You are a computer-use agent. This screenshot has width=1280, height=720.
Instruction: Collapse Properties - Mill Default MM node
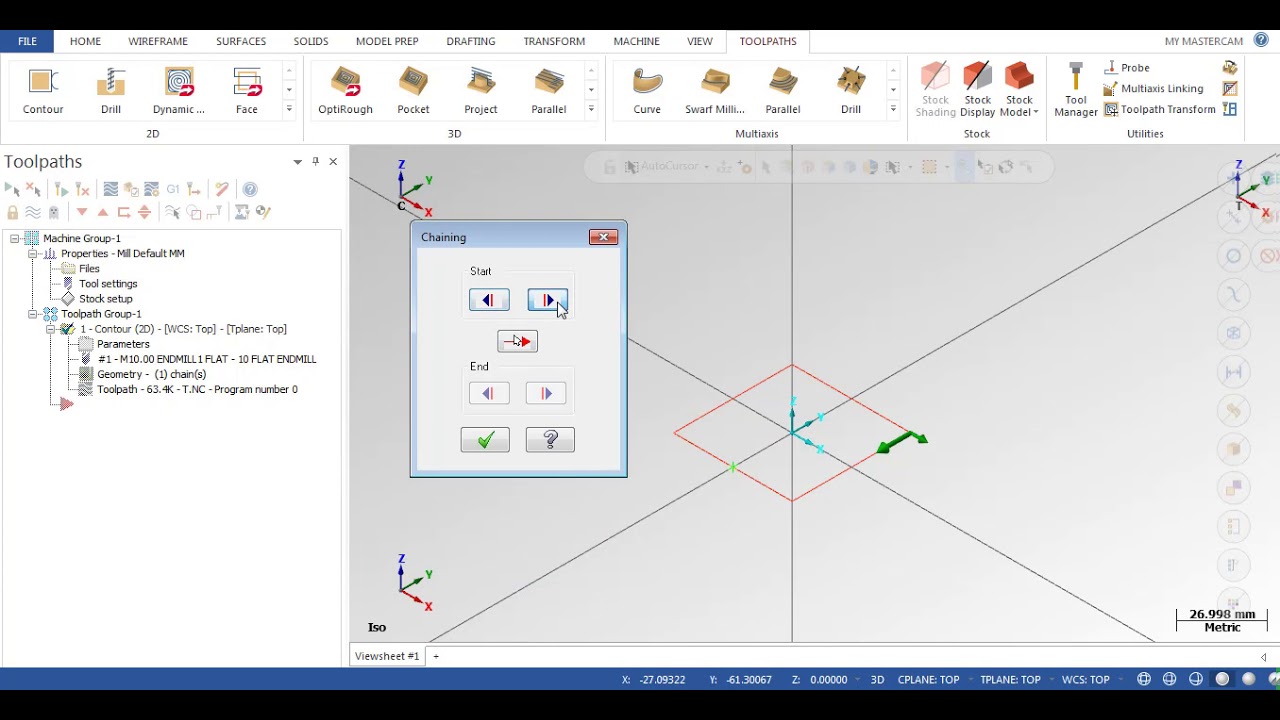point(33,254)
